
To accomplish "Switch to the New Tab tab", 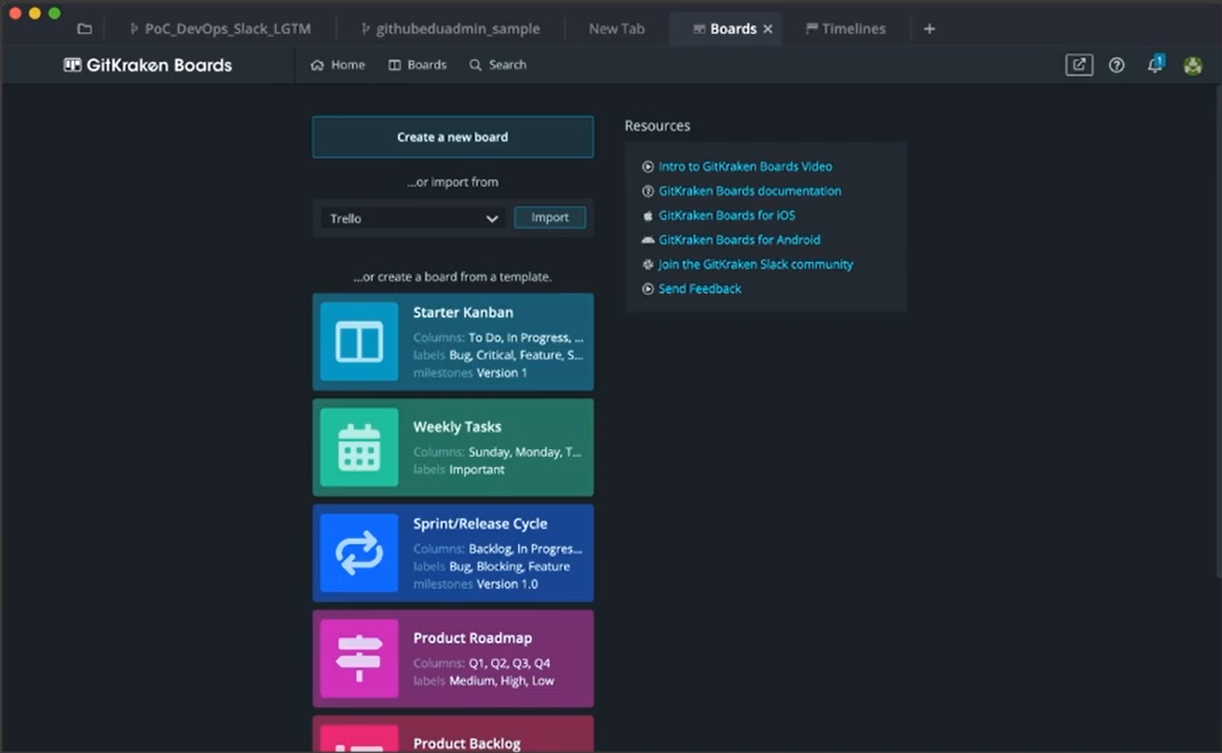I will [x=617, y=29].
